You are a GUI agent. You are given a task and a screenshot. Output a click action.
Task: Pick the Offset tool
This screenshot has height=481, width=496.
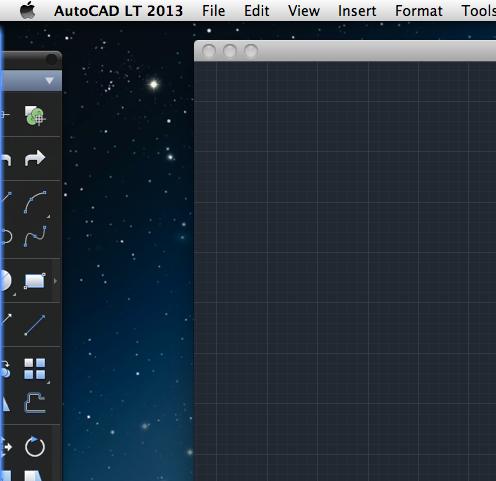[35, 403]
